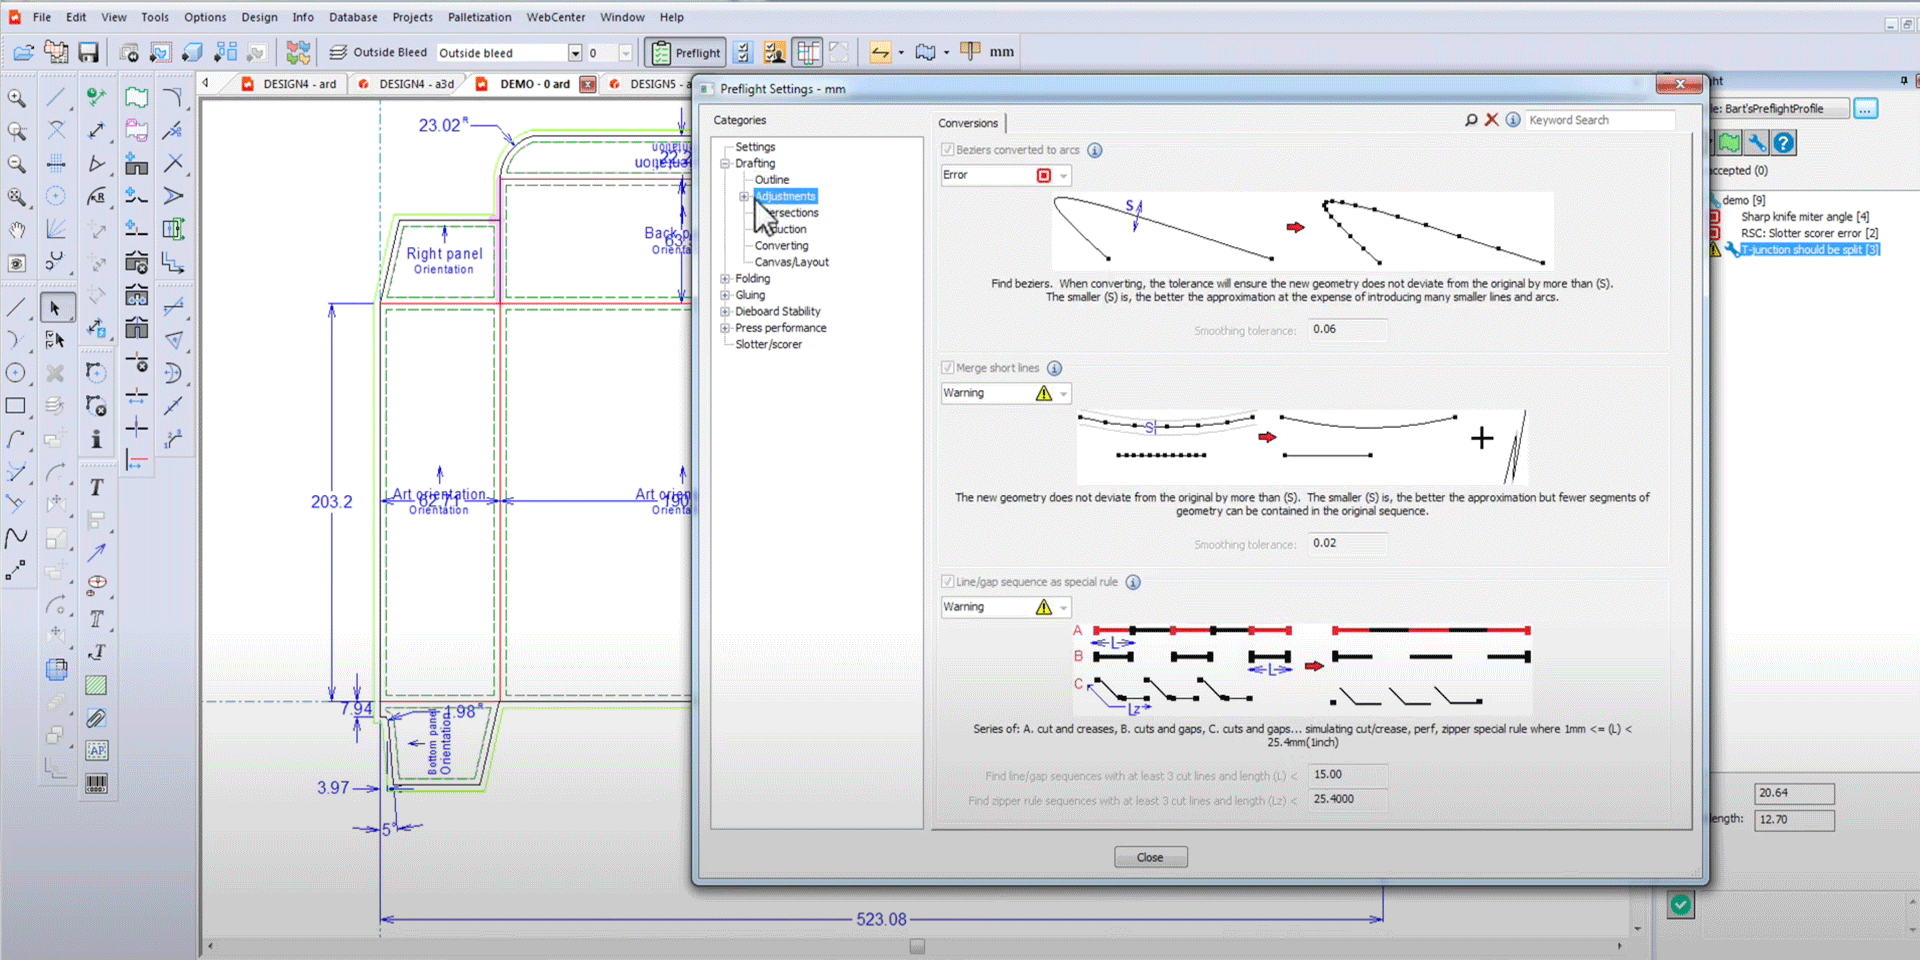The image size is (1920, 960).
Task: Select the Zoom In magnifier tool
Action: [x=17, y=98]
